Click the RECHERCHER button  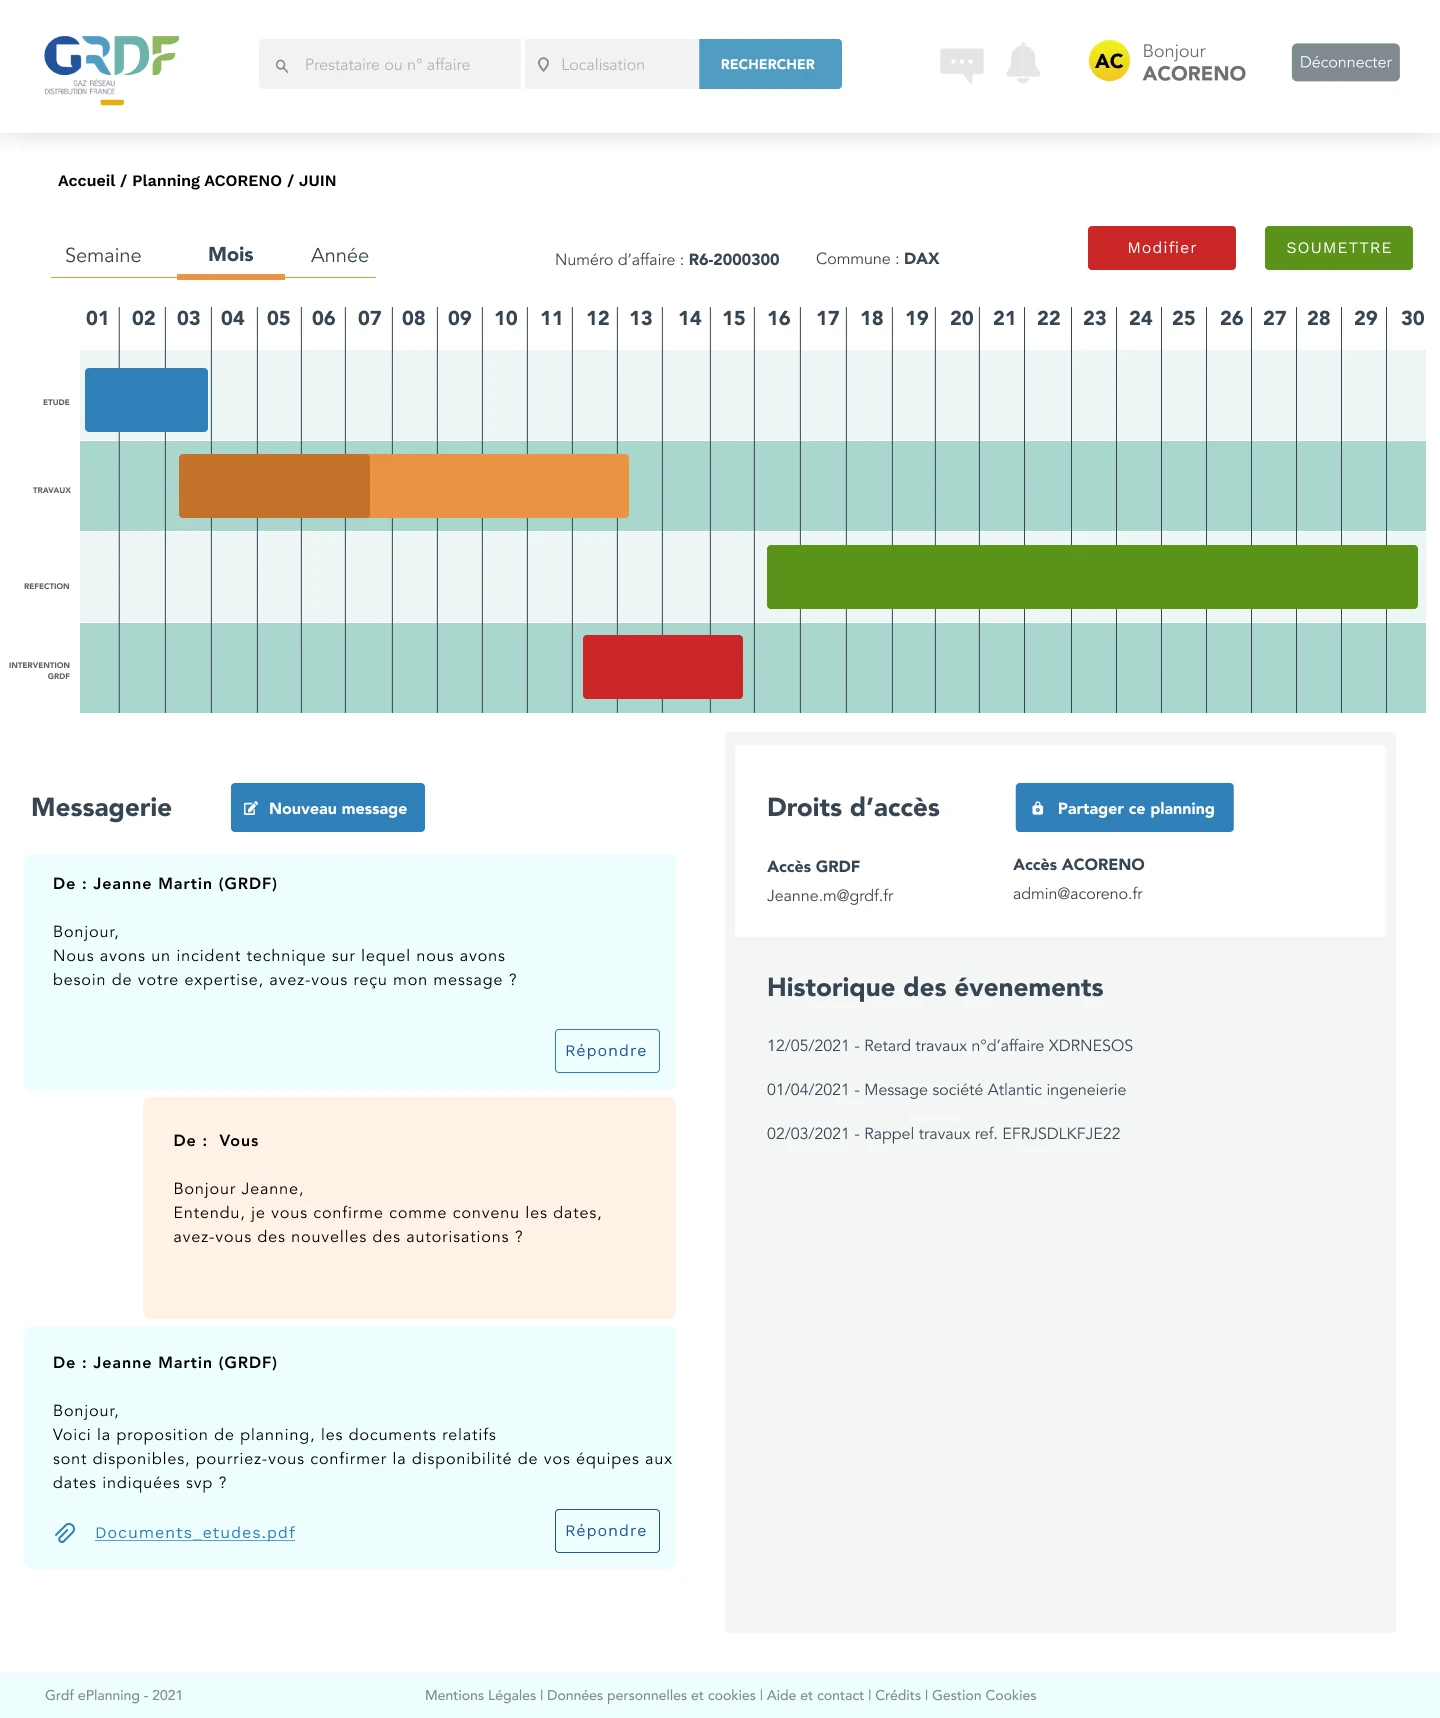point(770,64)
